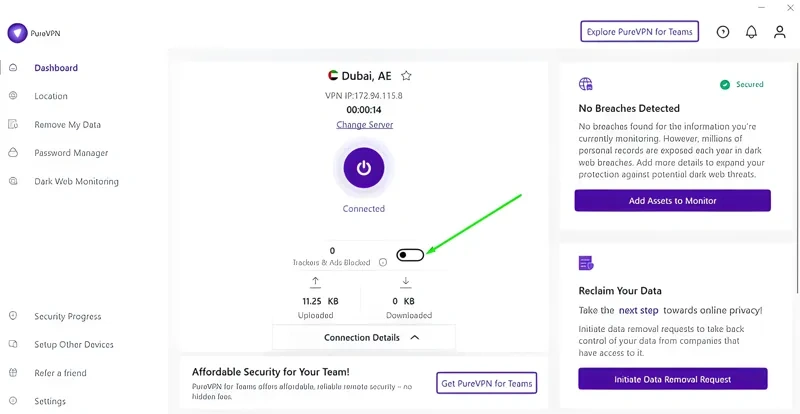The image size is (800, 414).
Task: Favorite Dubai, AE with the star icon
Action: tap(406, 75)
